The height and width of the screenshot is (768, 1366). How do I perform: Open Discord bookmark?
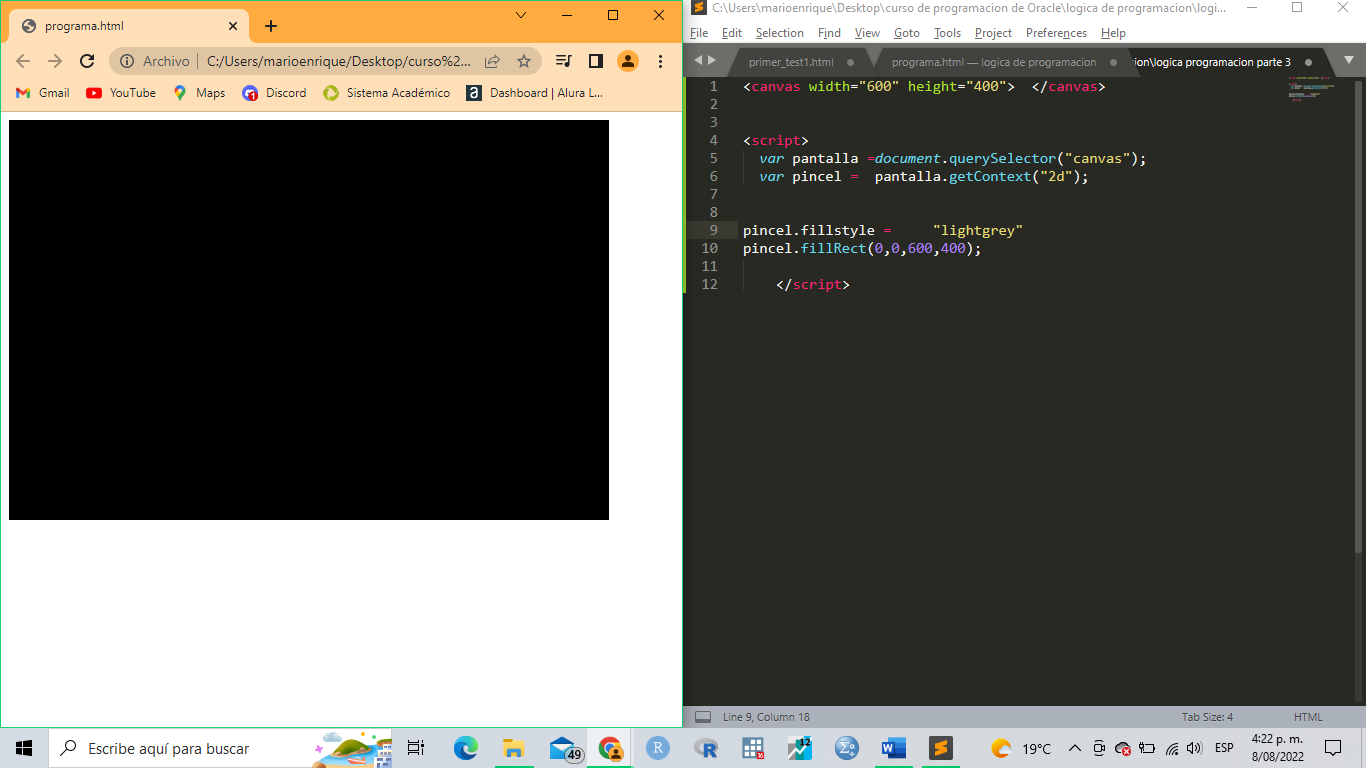click(274, 93)
